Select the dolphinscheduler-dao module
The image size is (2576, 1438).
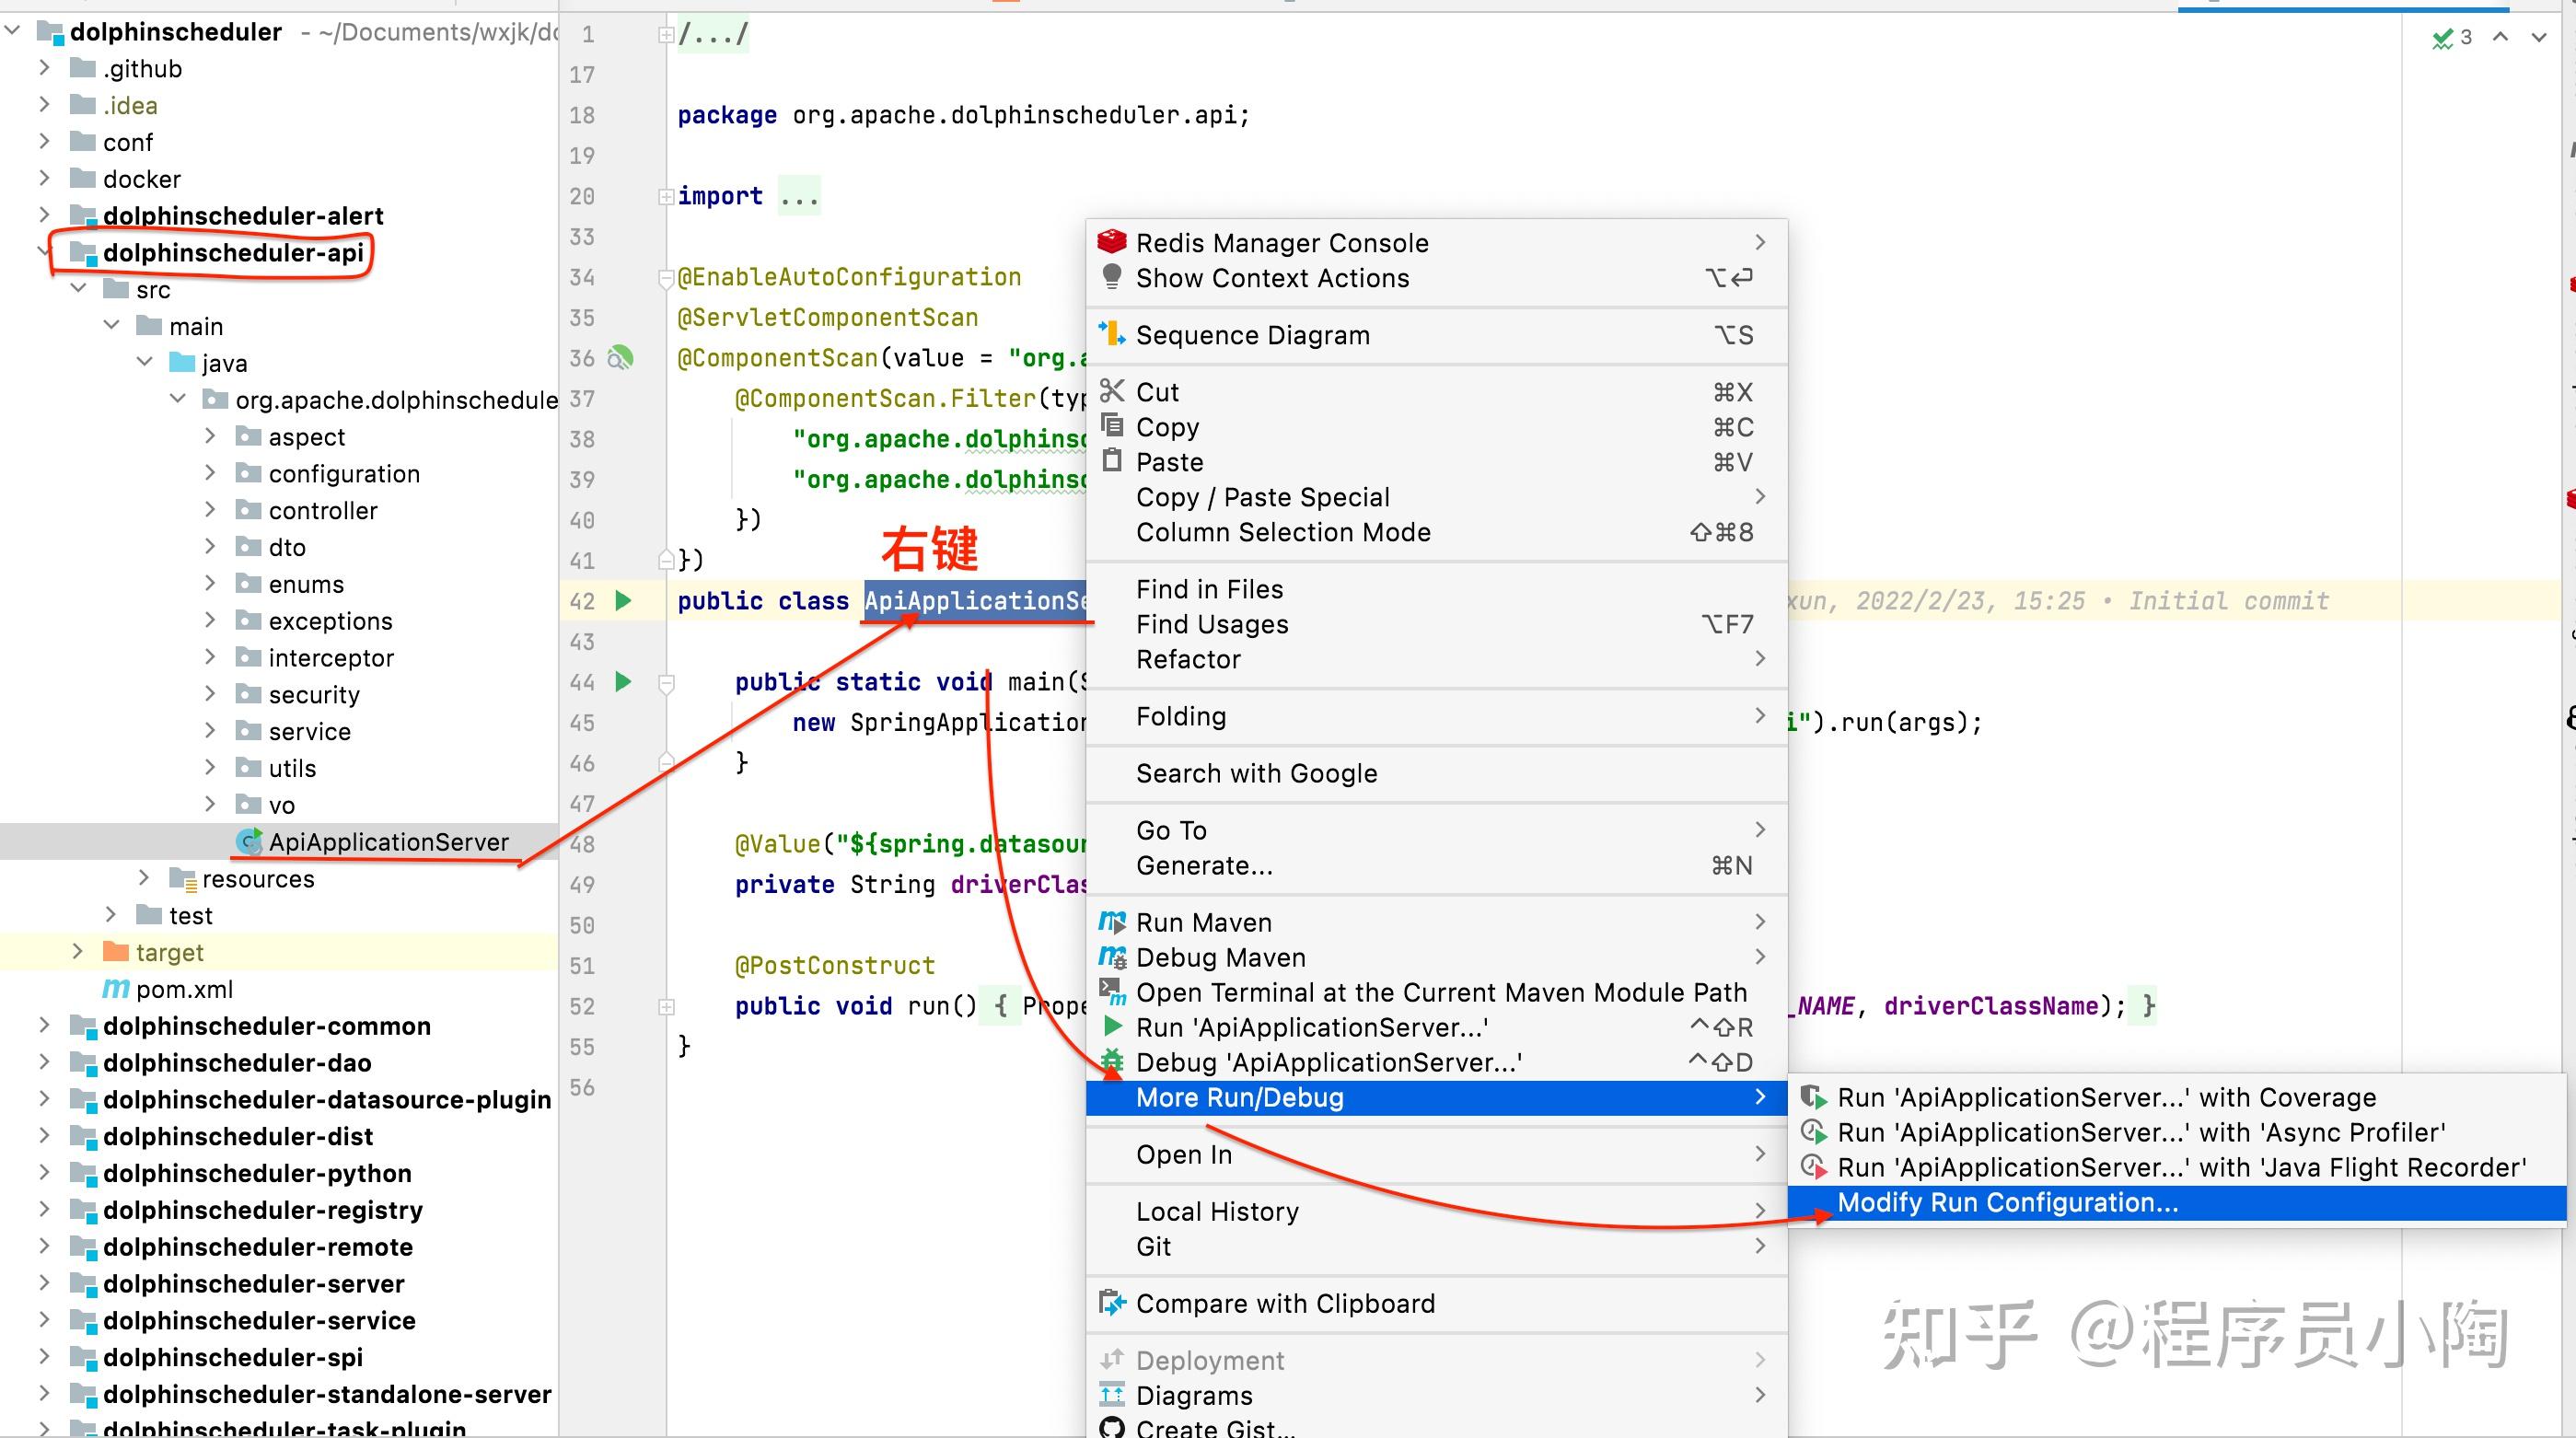coord(279,1062)
